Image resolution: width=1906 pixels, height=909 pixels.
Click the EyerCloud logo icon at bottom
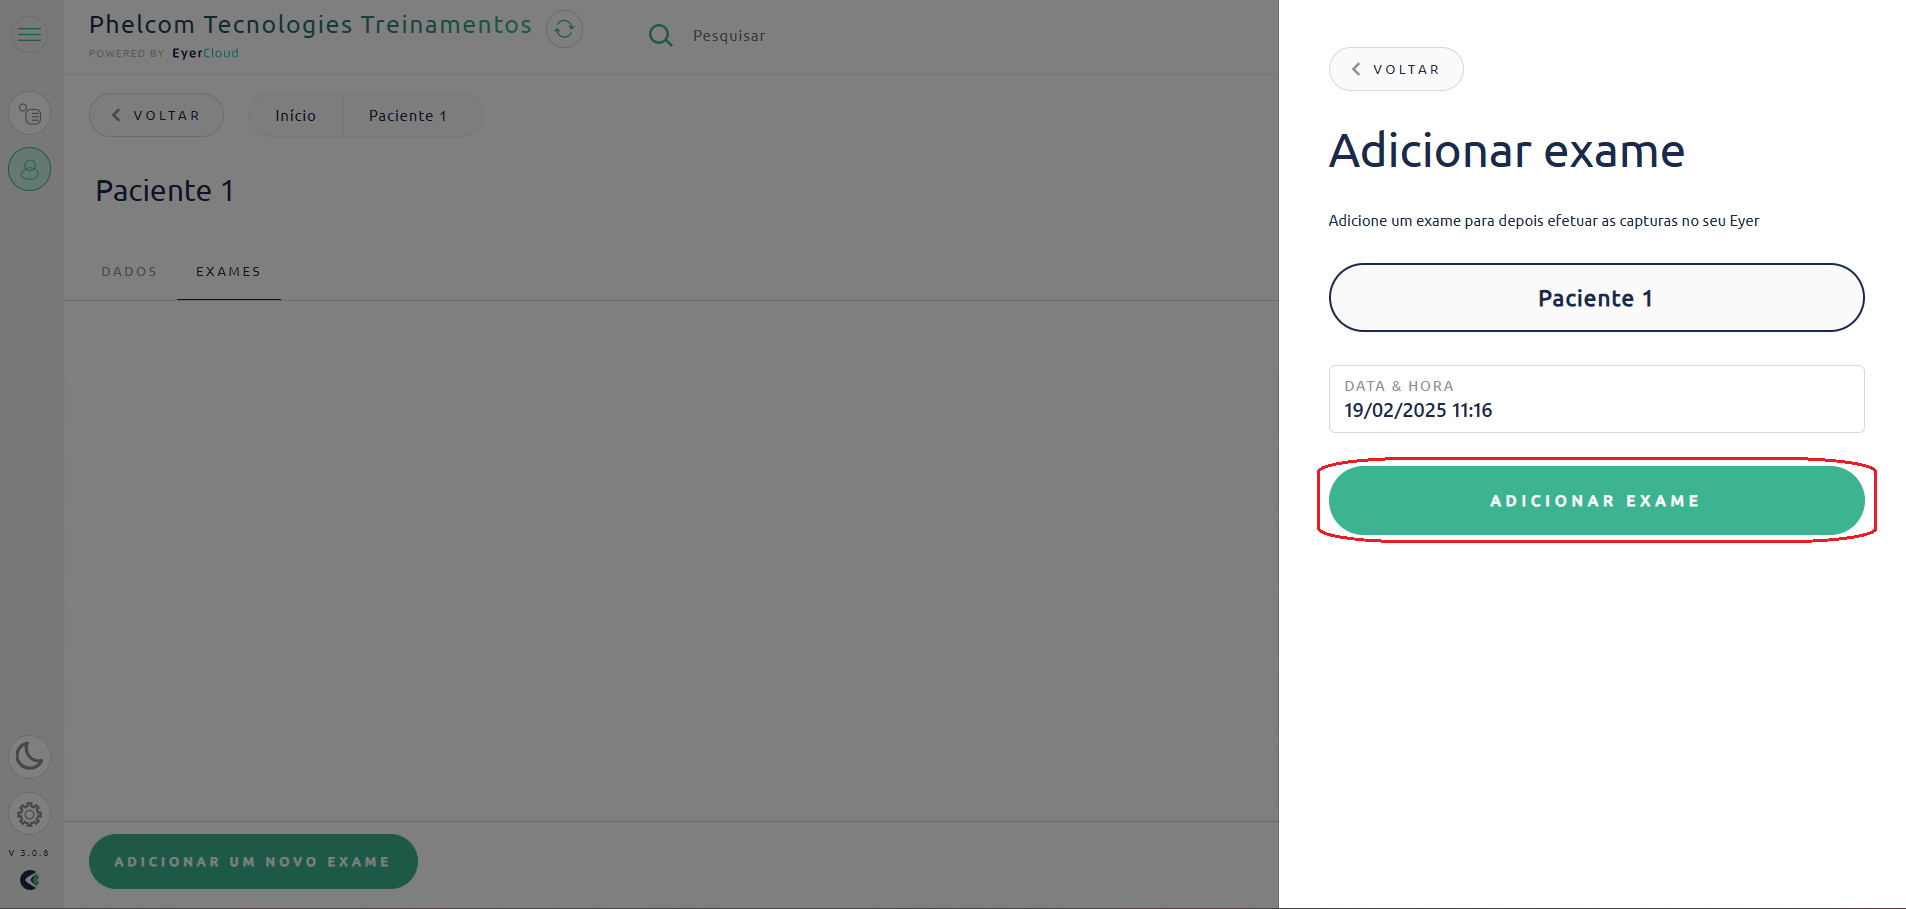pyautogui.click(x=30, y=880)
